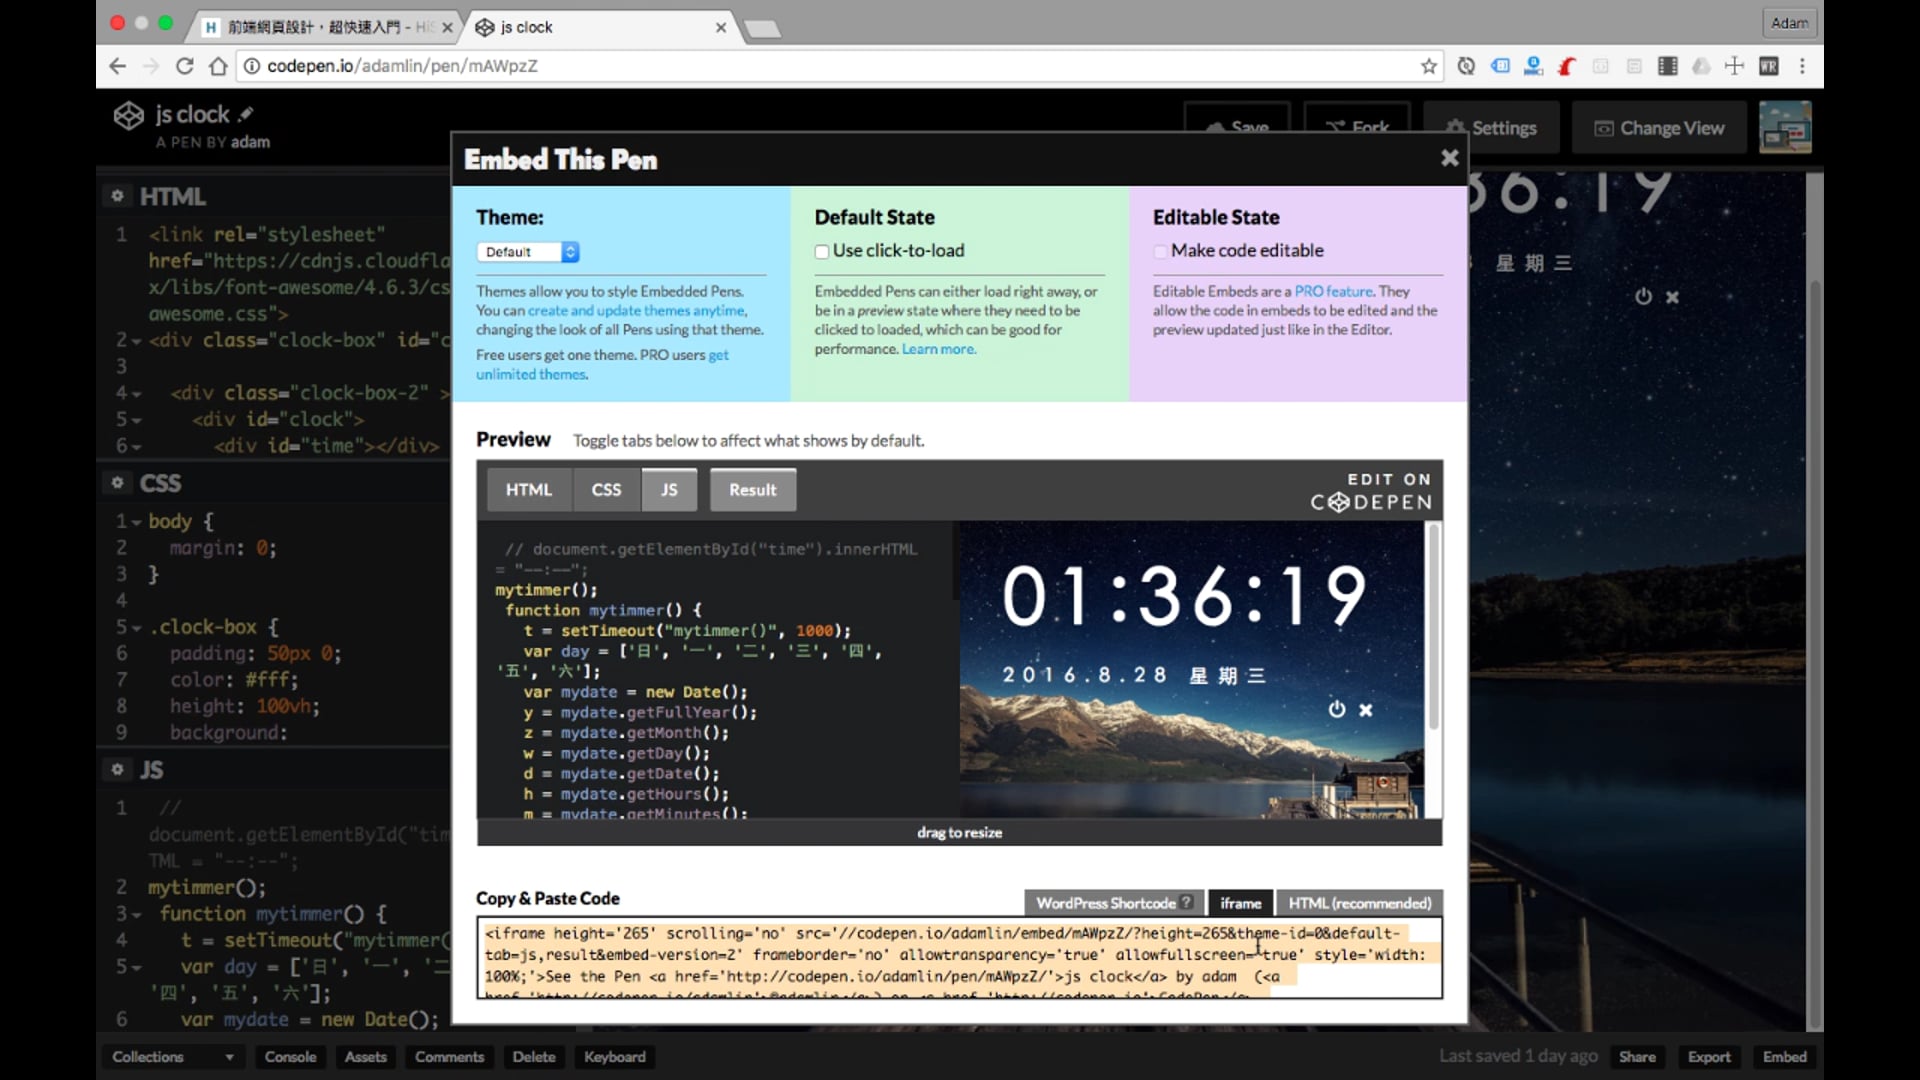1920x1080 pixels.
Task: Click the CSS panel gear settings icon
Action: point(117,483)
